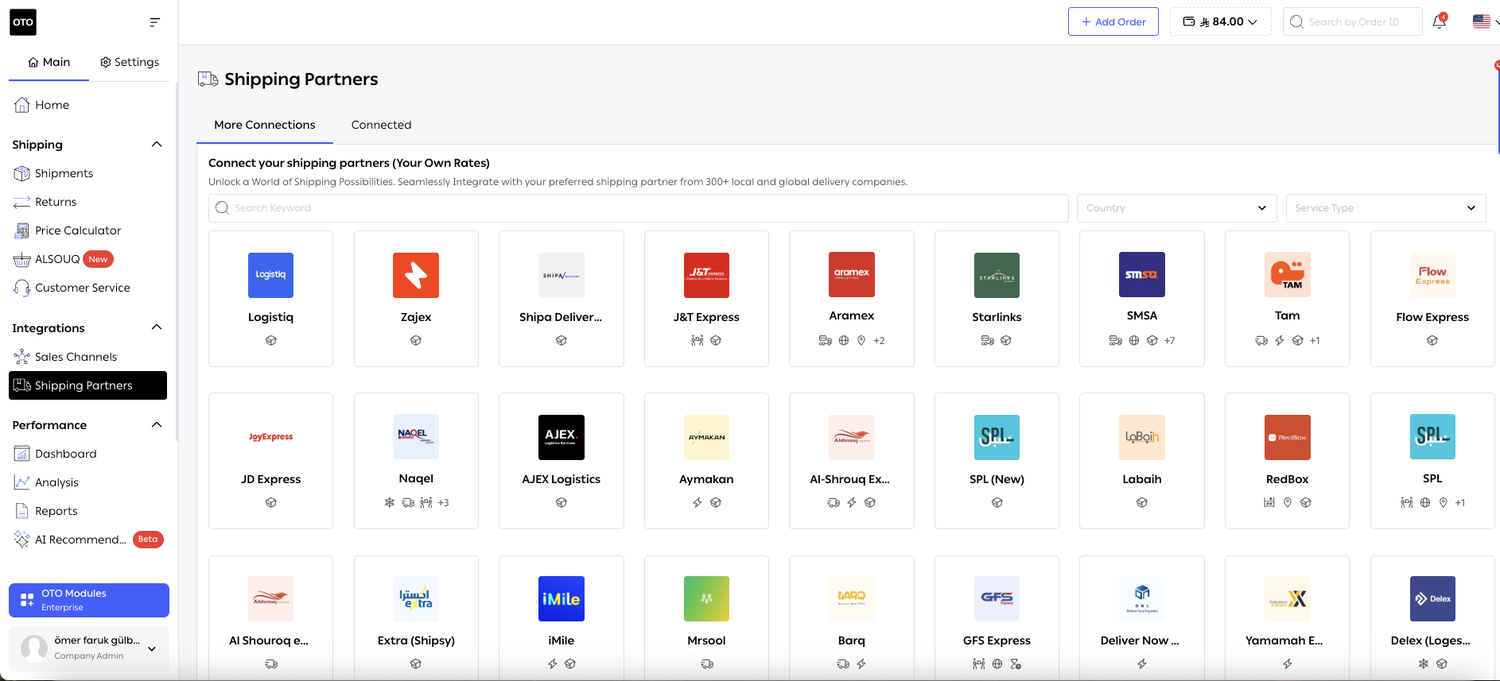Open the wallet balance 84.00 dropdown
This screenshot has width=1500, height=681.
1220,21
